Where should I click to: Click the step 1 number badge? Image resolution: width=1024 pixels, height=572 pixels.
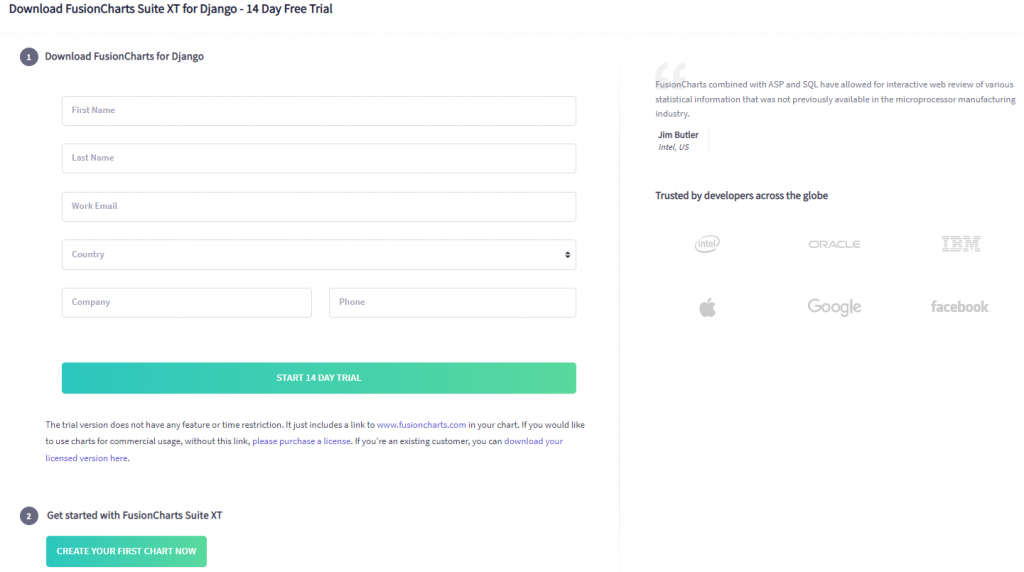(x=28, y=57)
